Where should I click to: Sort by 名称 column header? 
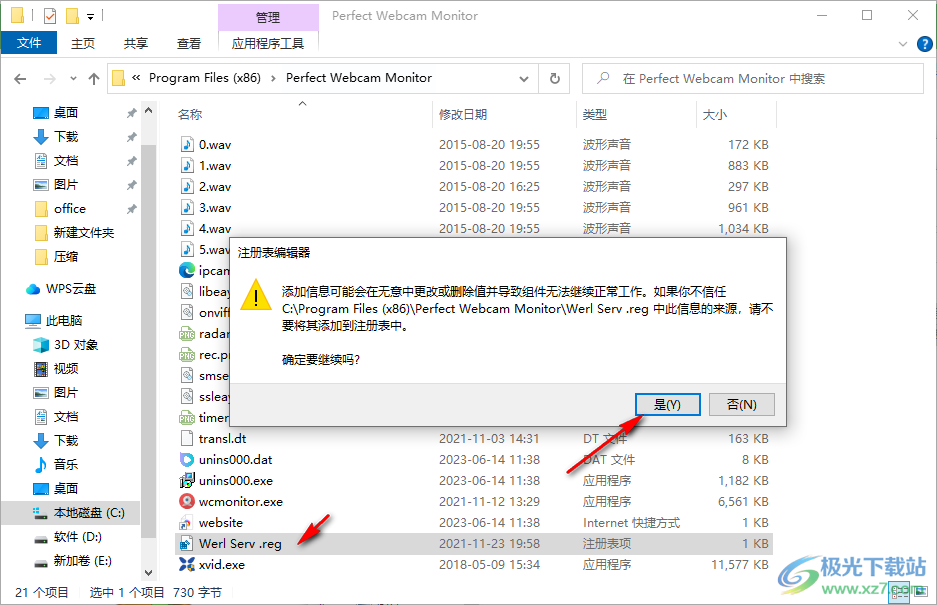click(x=190, y=114)
